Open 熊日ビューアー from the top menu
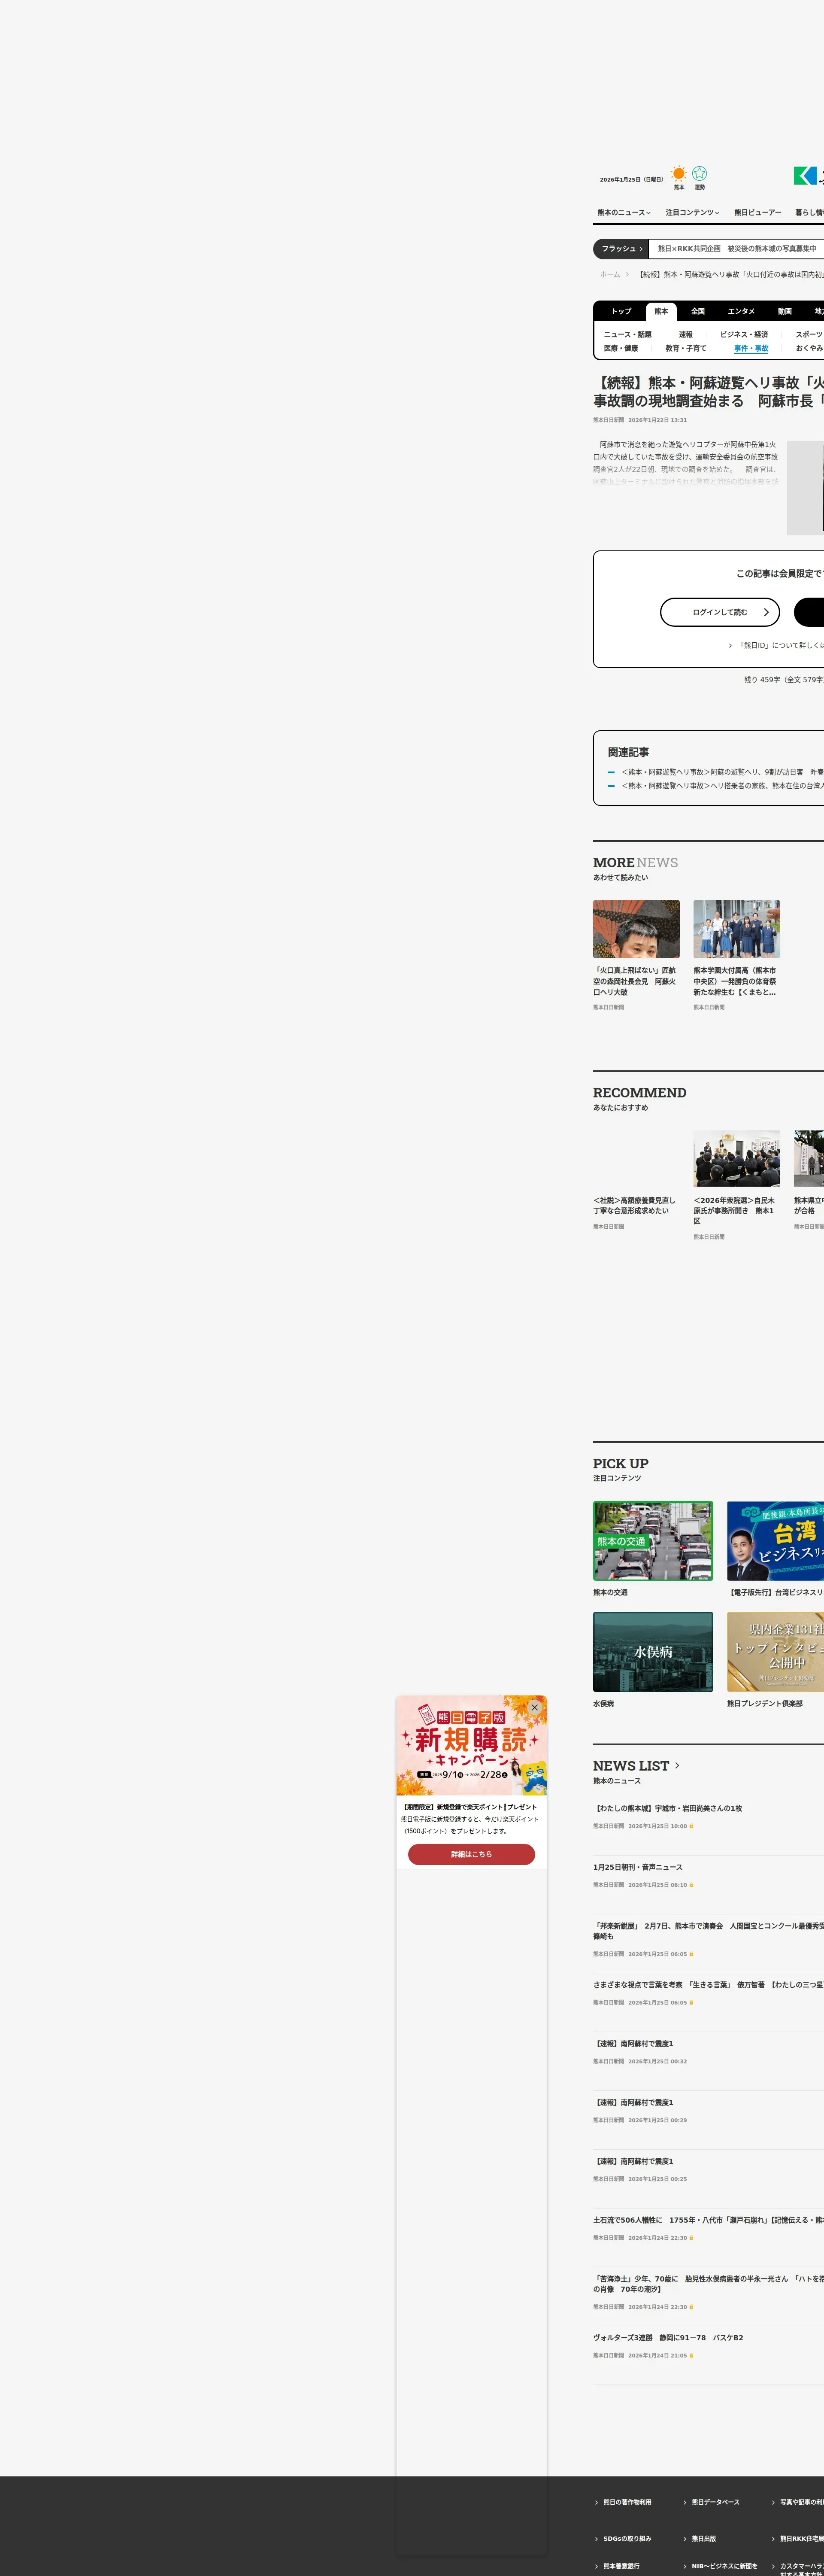 coord(757,212)
